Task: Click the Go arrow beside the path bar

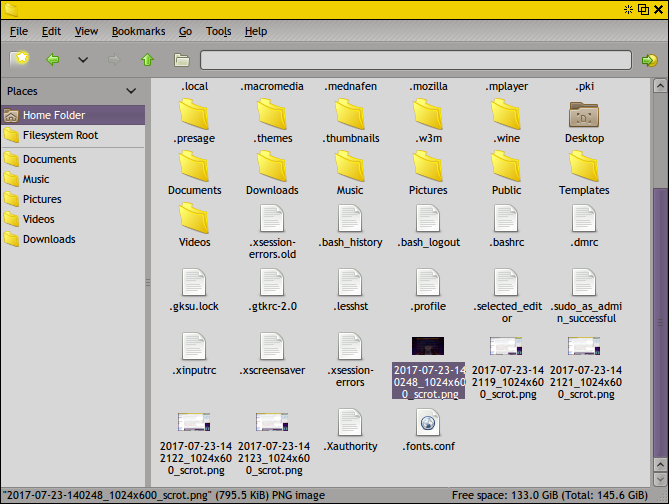Action: pos(649,60)
